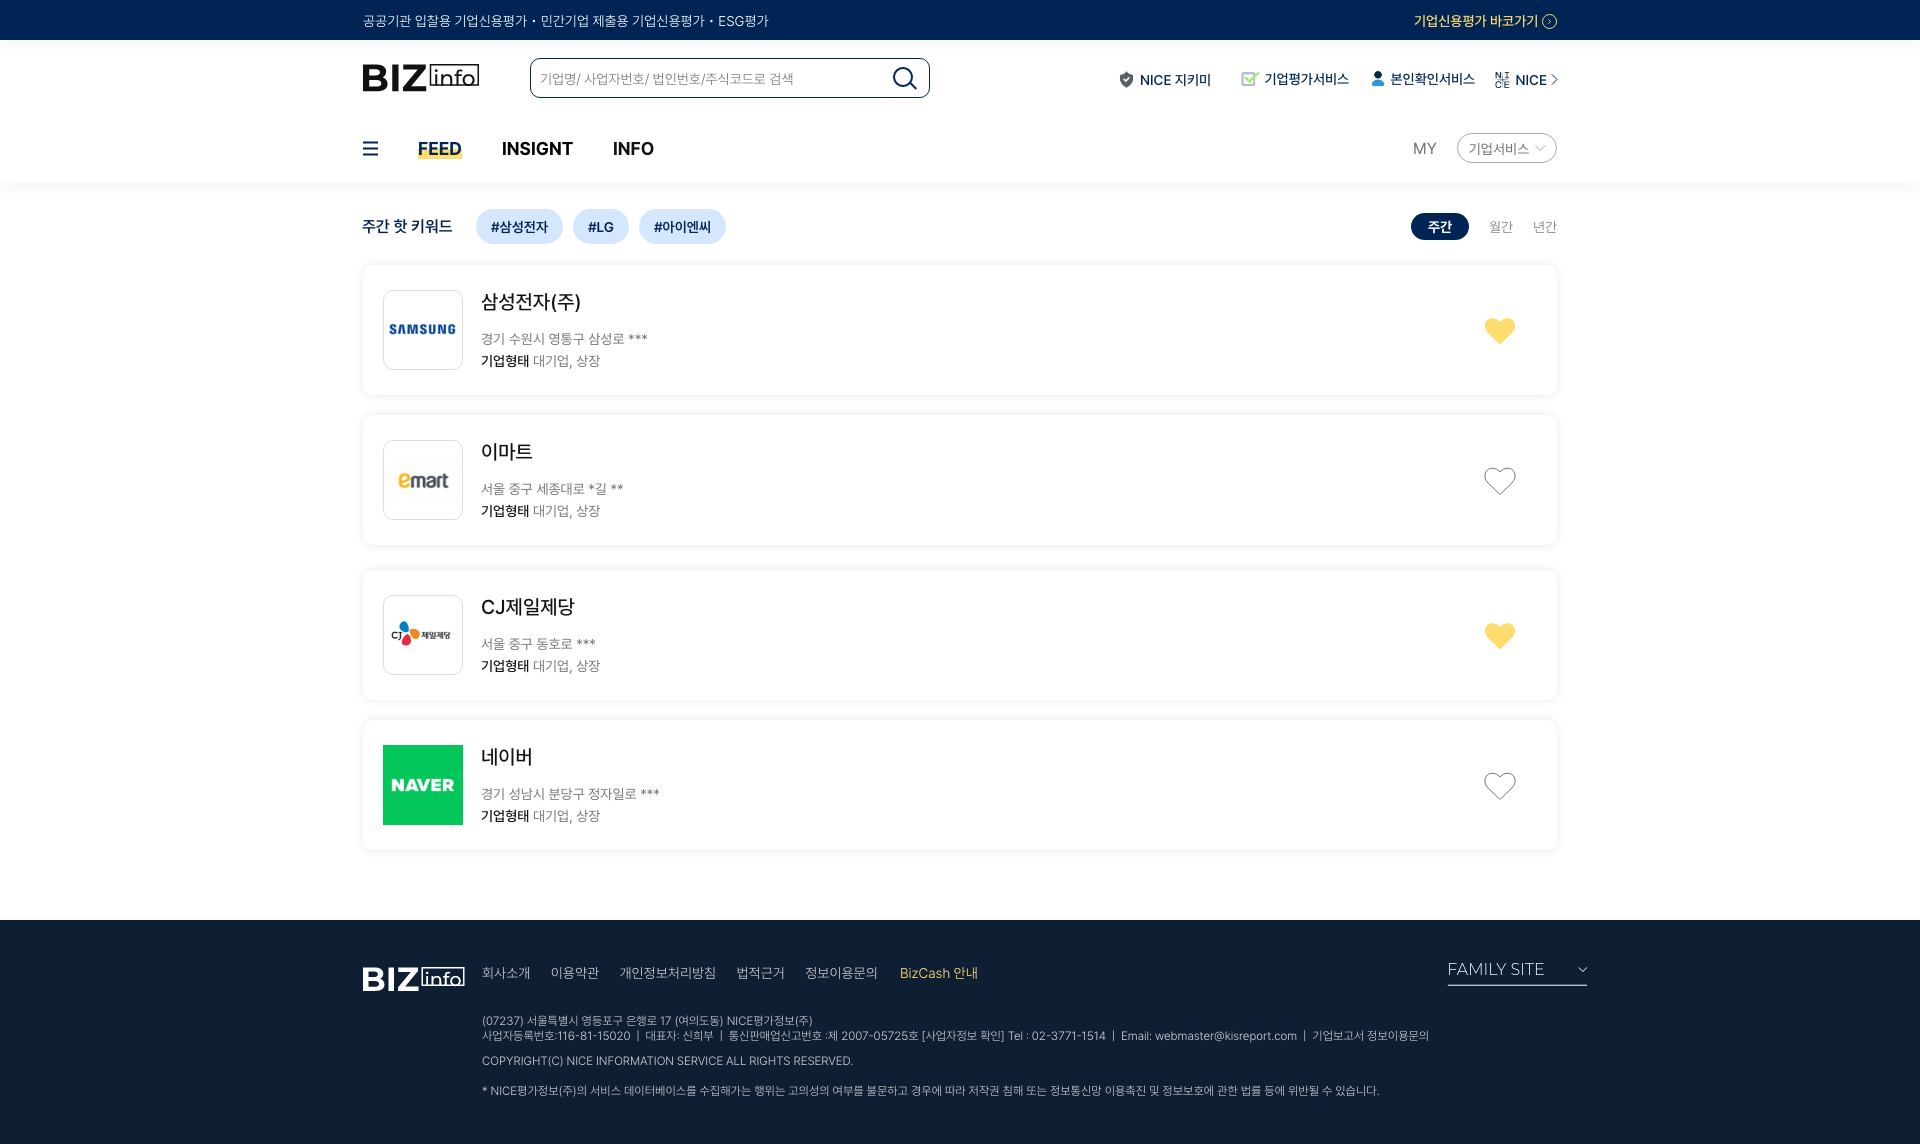1920x1144 pixels.
Task: Open the 삼성전자(주) company title
Action: [531, 302]
